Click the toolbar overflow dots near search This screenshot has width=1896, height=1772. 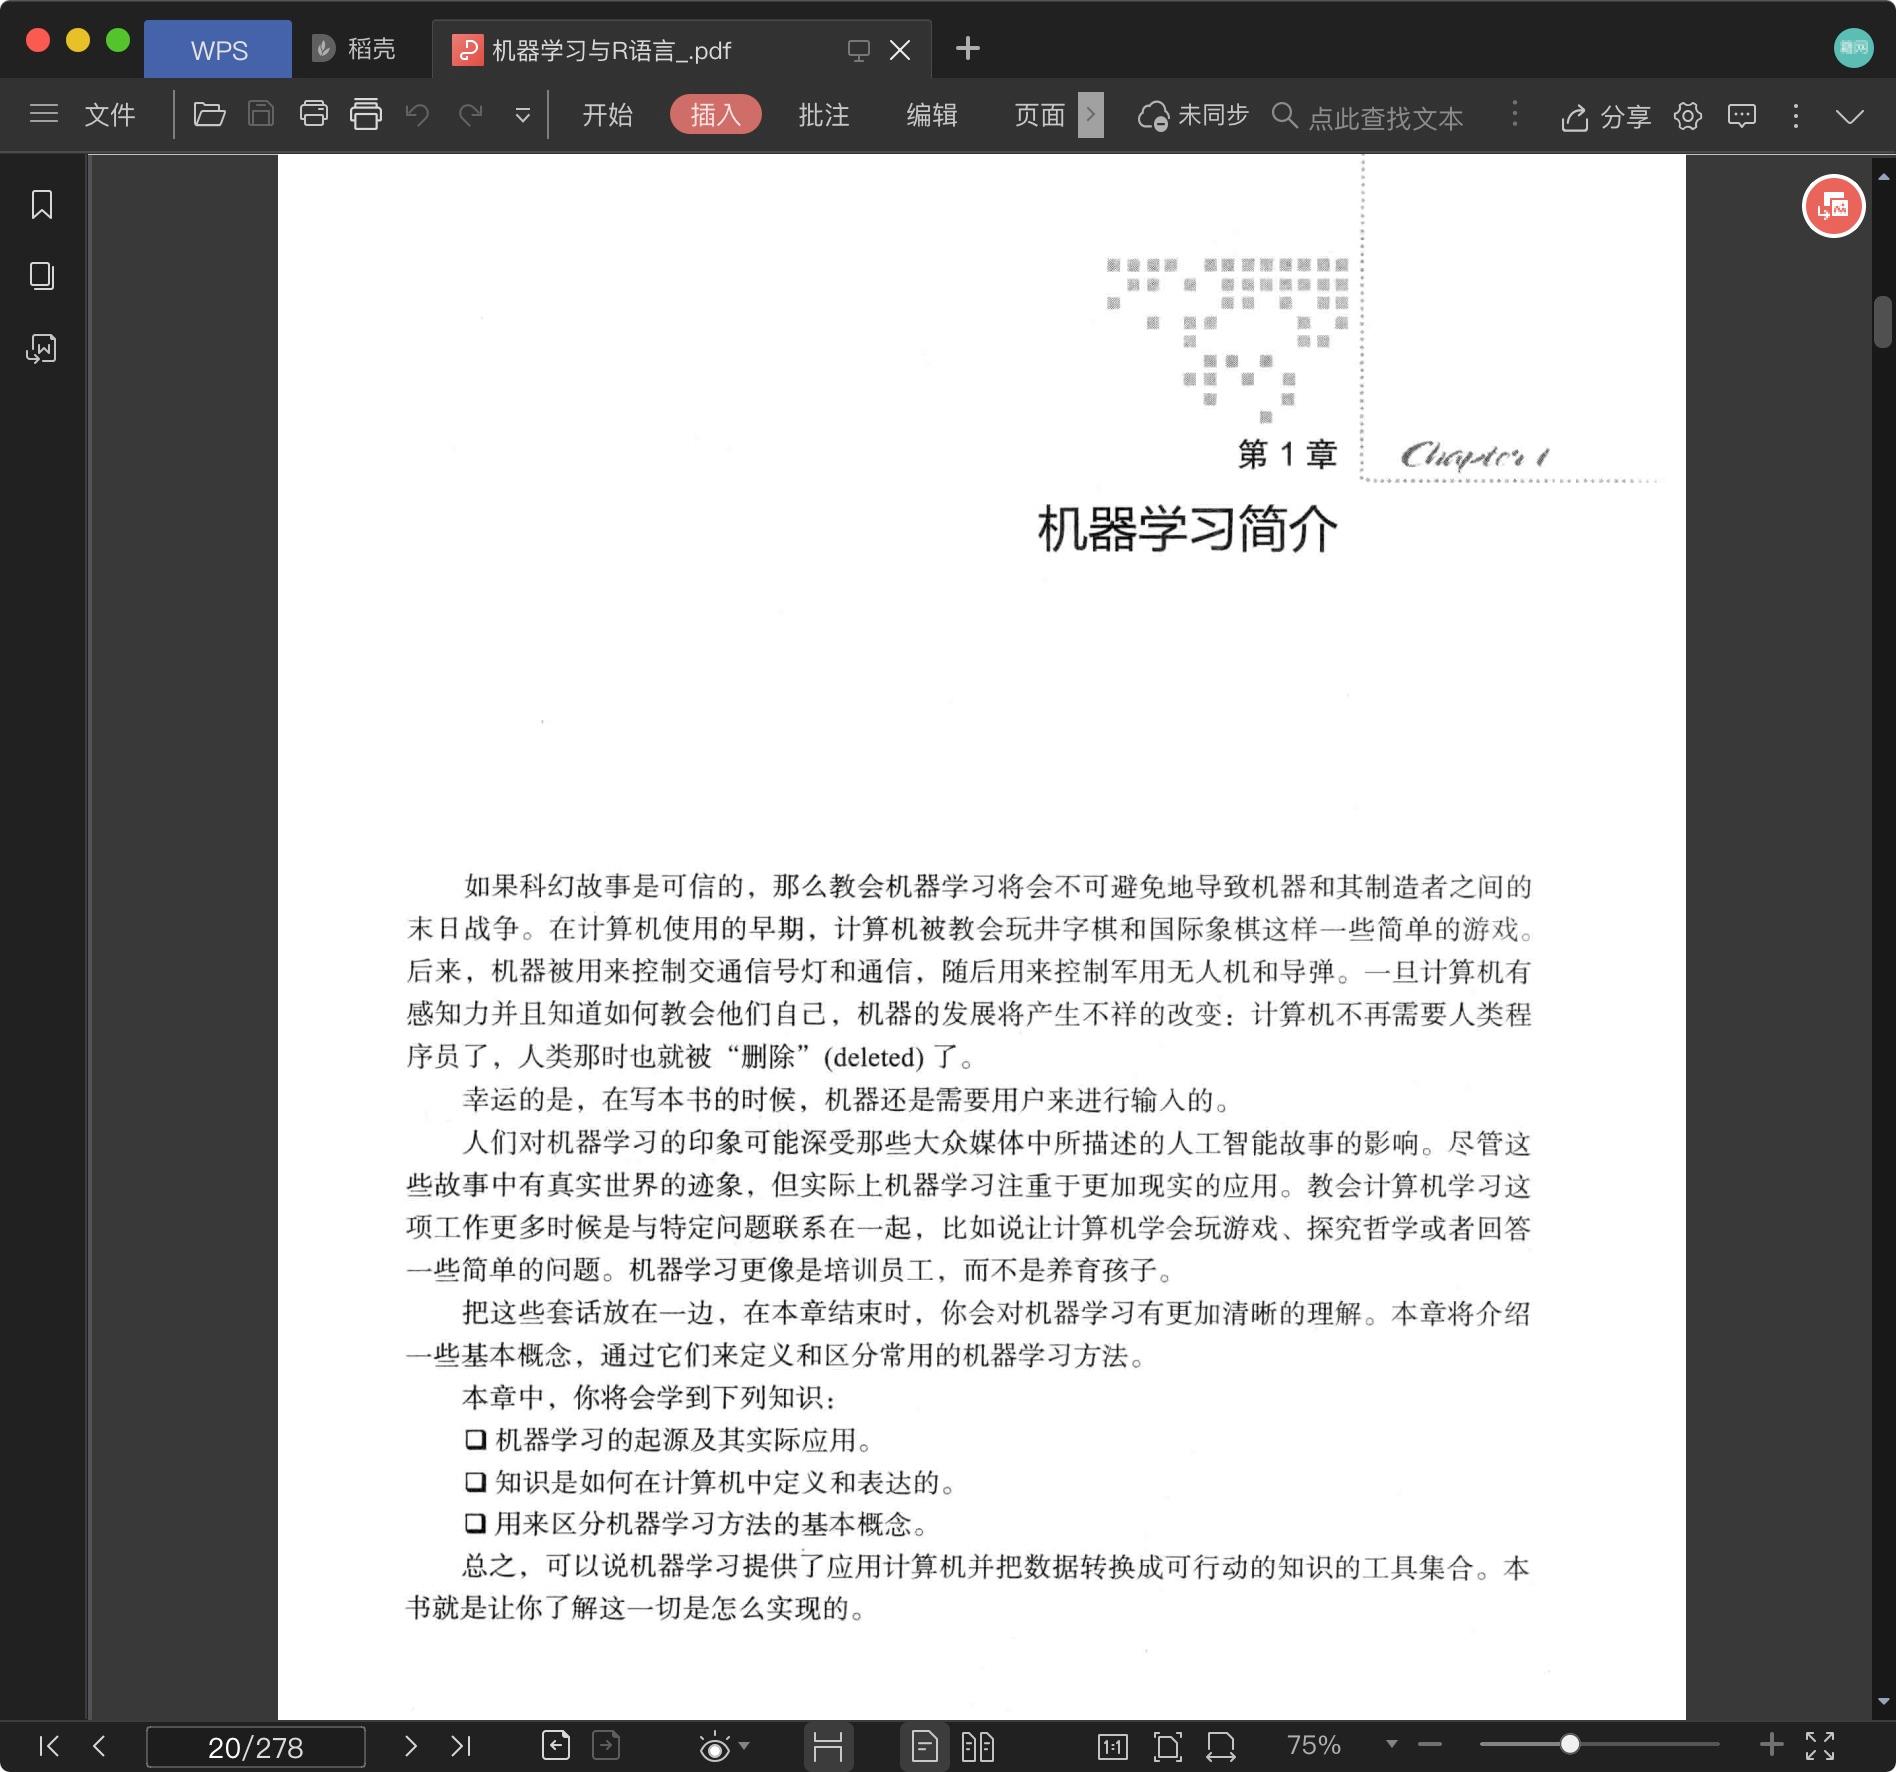pyautogui.click(x=1515, y=114)
